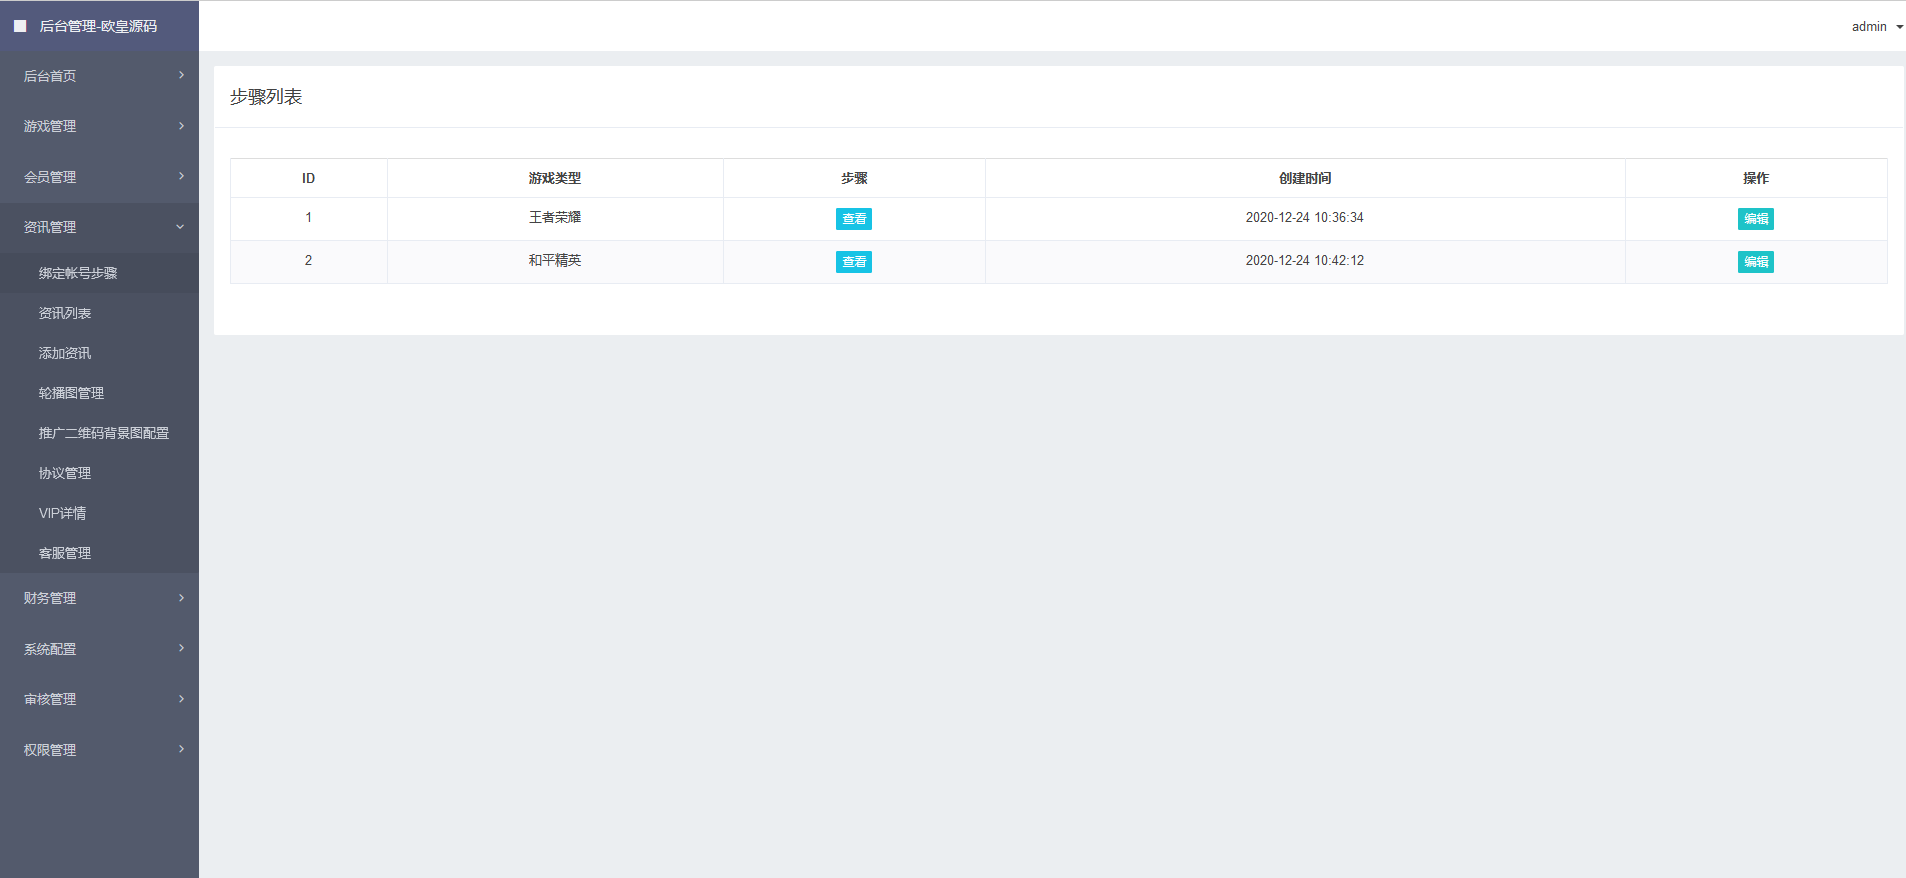
Task: Select the 资讯管理 menu label
Action: pyautogui.click(x=50, y=227)
